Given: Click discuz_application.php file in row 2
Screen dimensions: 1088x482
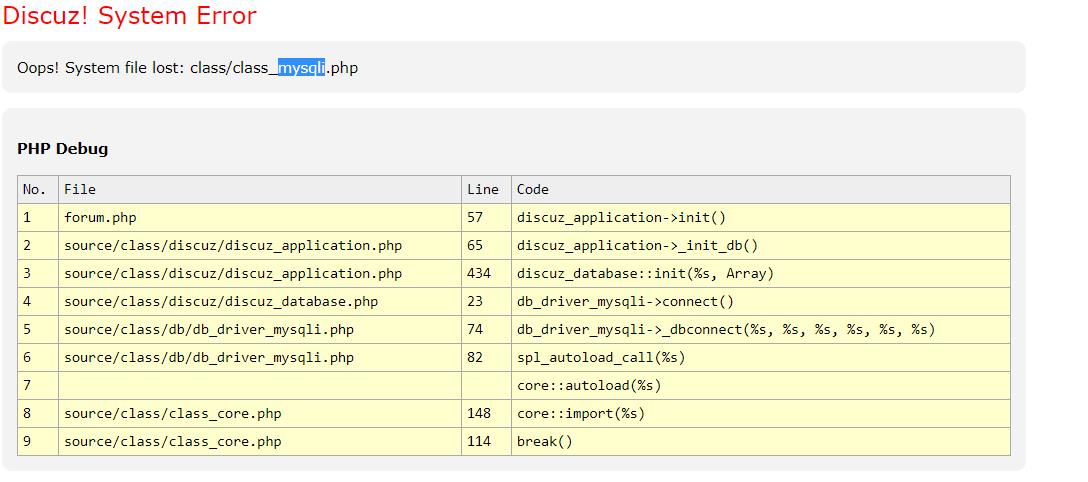Looking at the screenshot, I should point(260,246).
